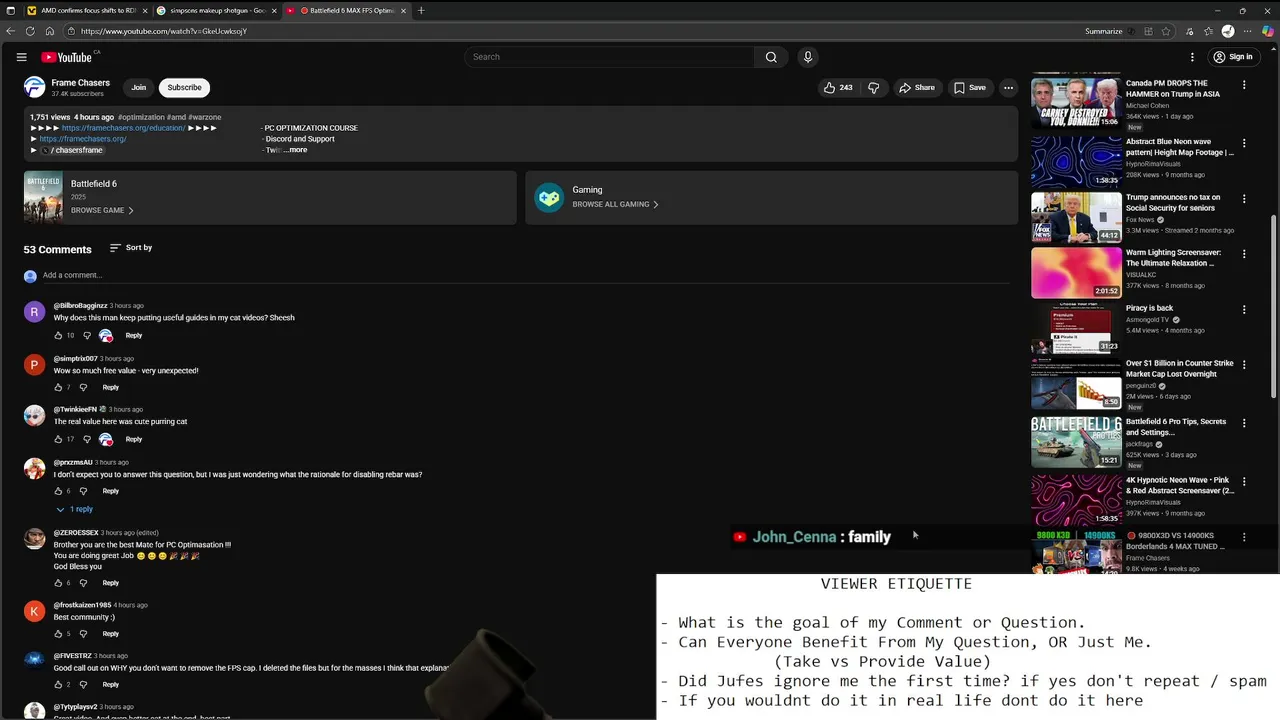Open more video actions ellipsis next to Save

[1008, 88]
